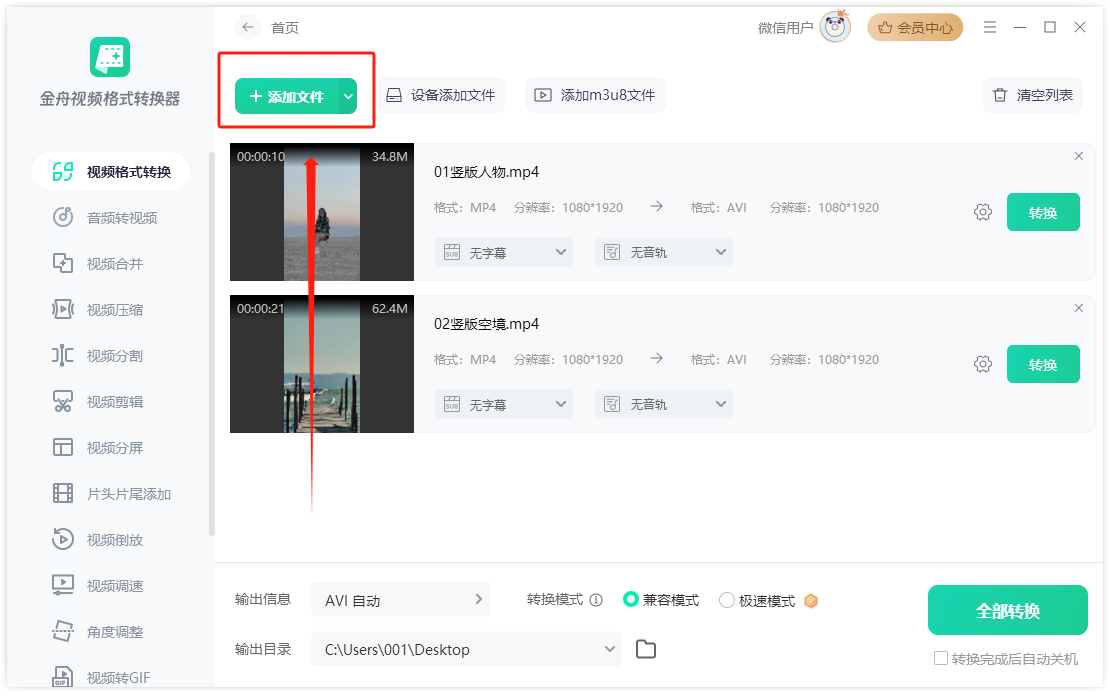Open the 无音轨 dropdown for 02竖版空境.mp4
Viewport: 1110px width, 694px height.
pyautogui.click(x=663, y=404)
